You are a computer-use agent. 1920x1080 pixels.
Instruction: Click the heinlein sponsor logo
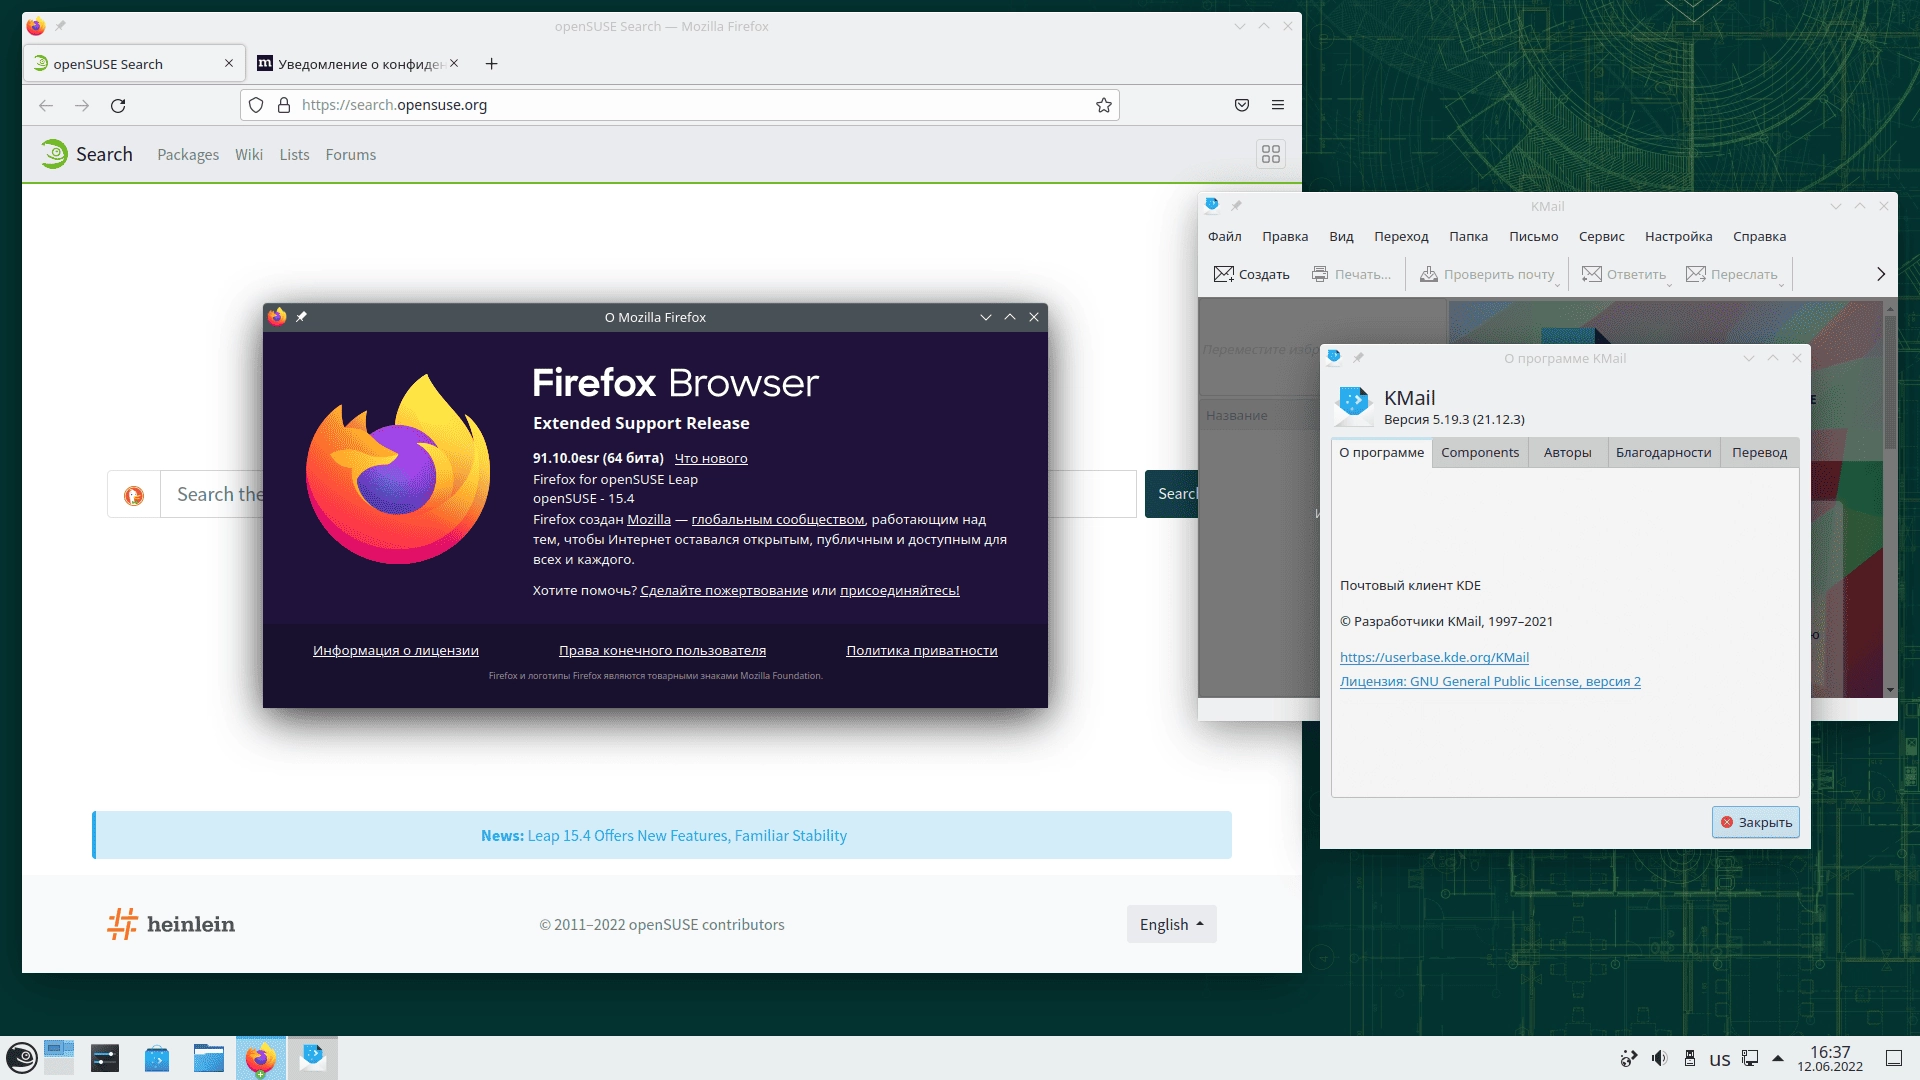pos(171,924)
